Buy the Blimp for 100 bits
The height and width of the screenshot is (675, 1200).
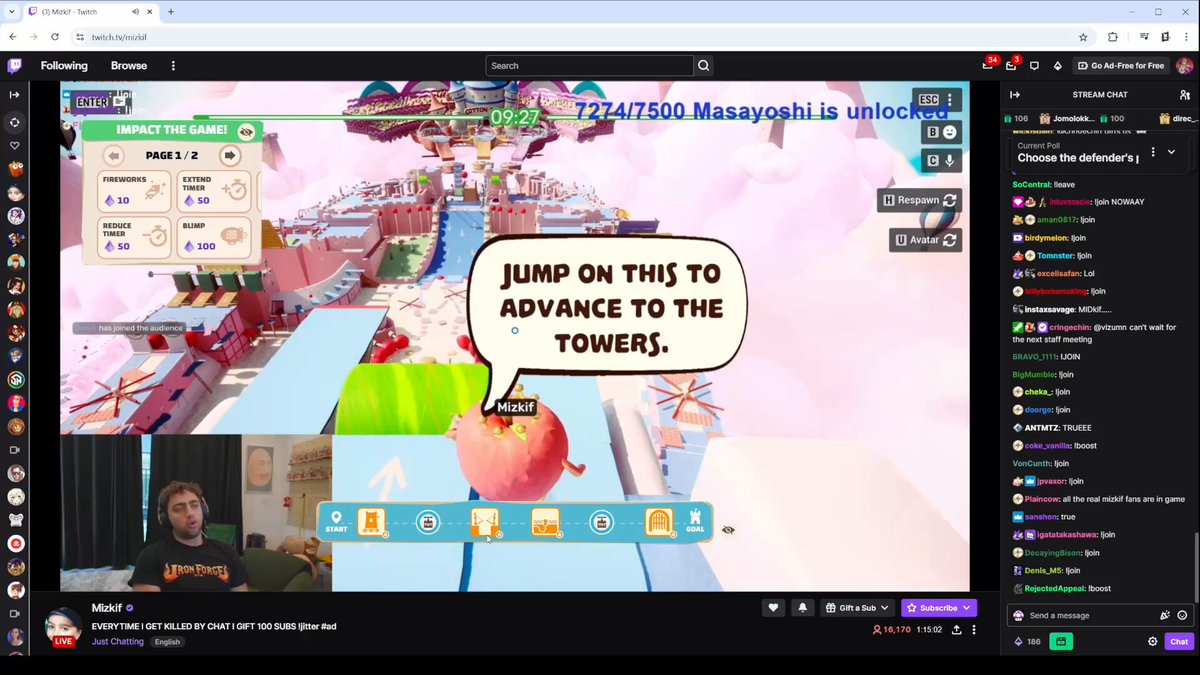pyautogui.click(x=213, y=237)
